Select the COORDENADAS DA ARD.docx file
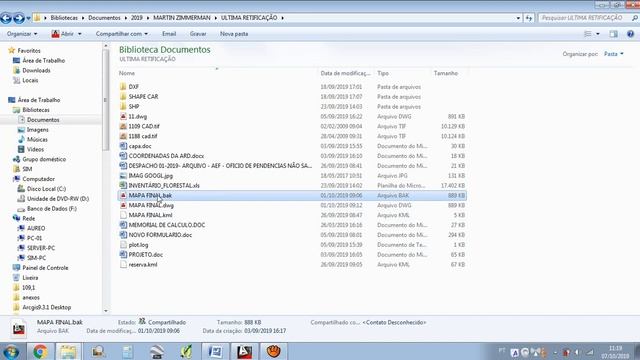The height and width of the screenshot is (360, 640). tap(166, 156)
